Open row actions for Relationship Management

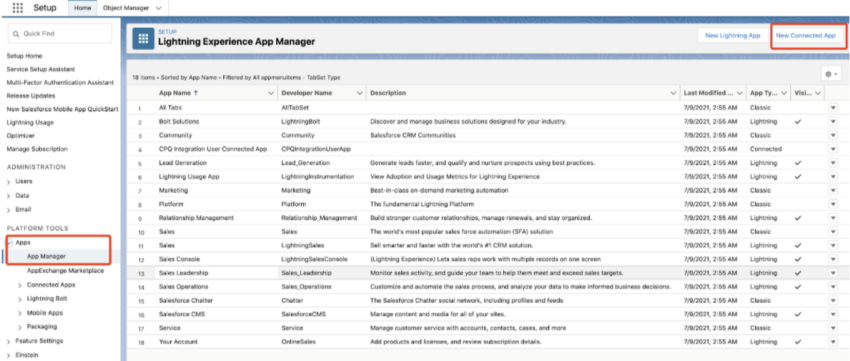833,218
